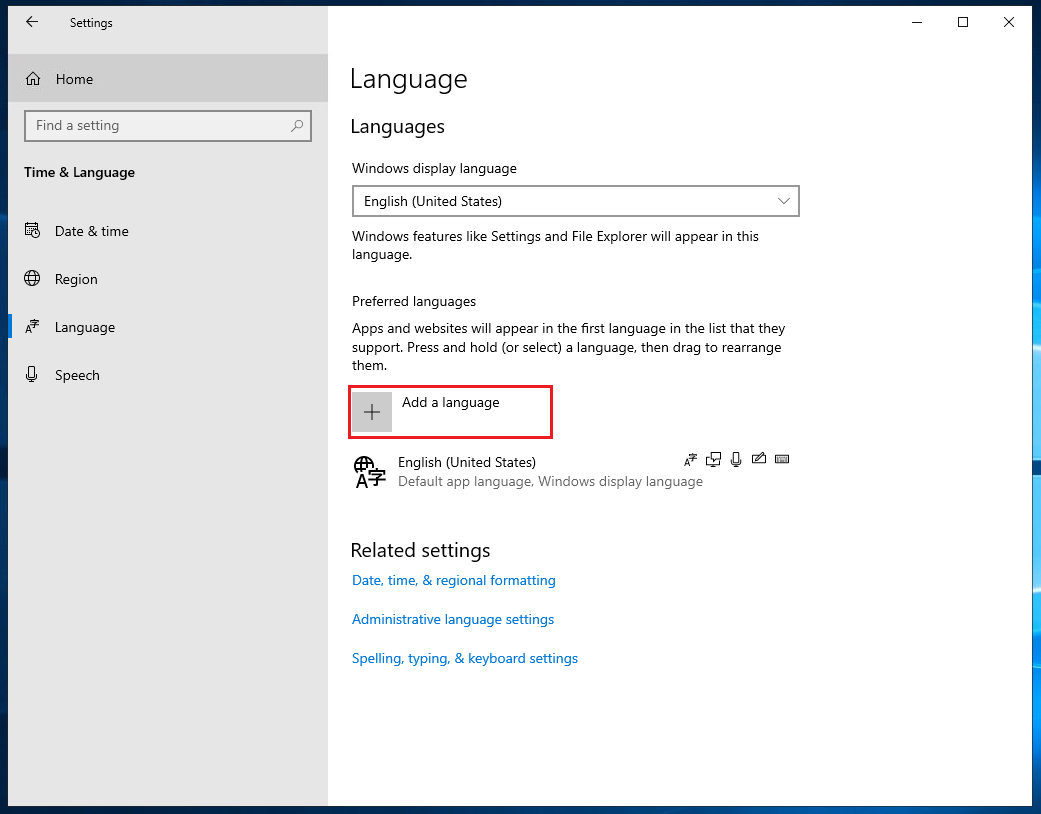Click the Speech microphone icon
Viewport: 1041px width, 814px height.
pos(31,374)
